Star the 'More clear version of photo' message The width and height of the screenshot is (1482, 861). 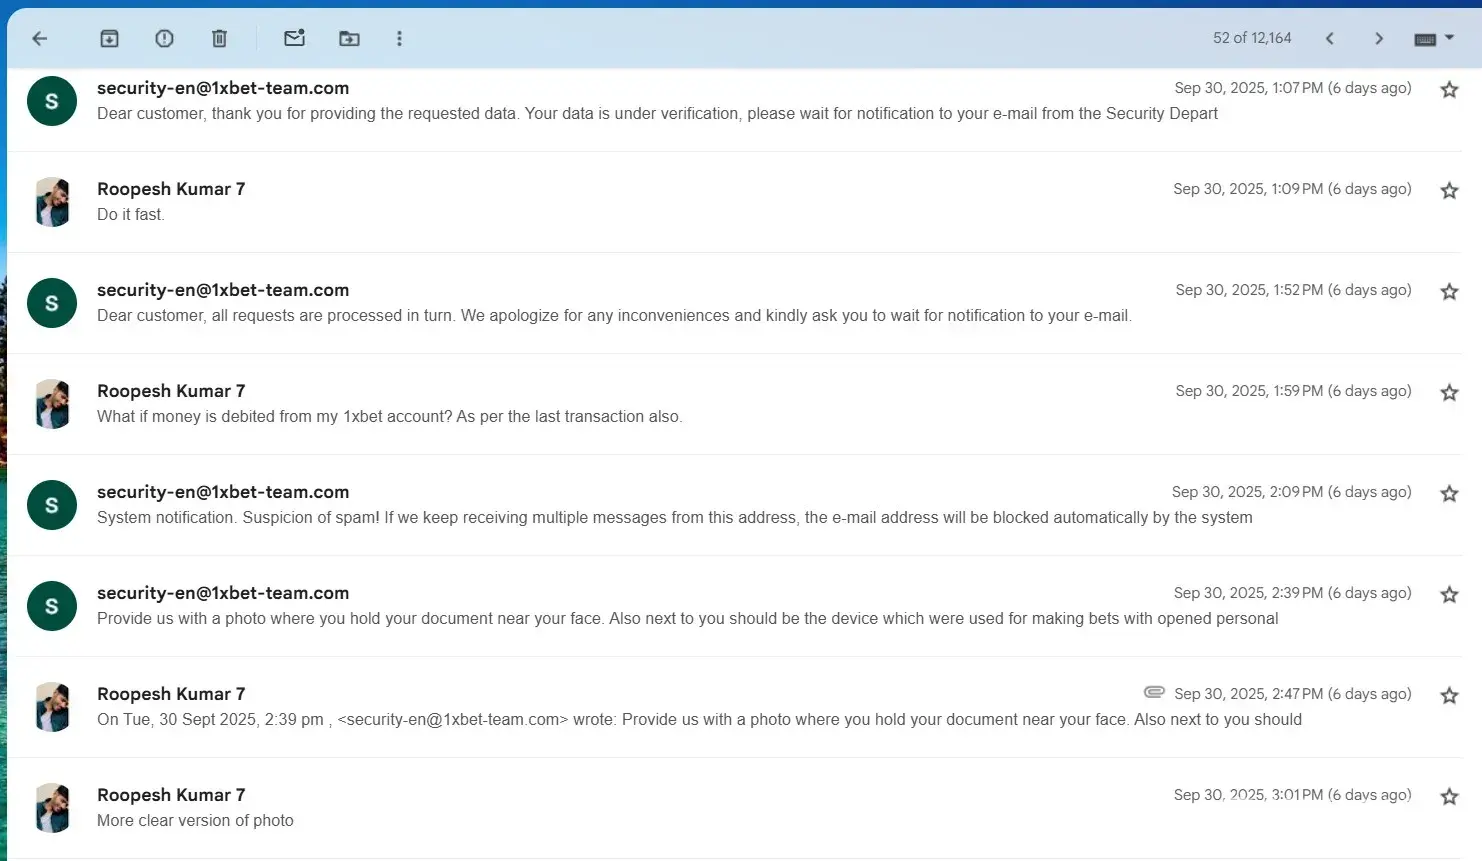click(x=1449, y=797)
